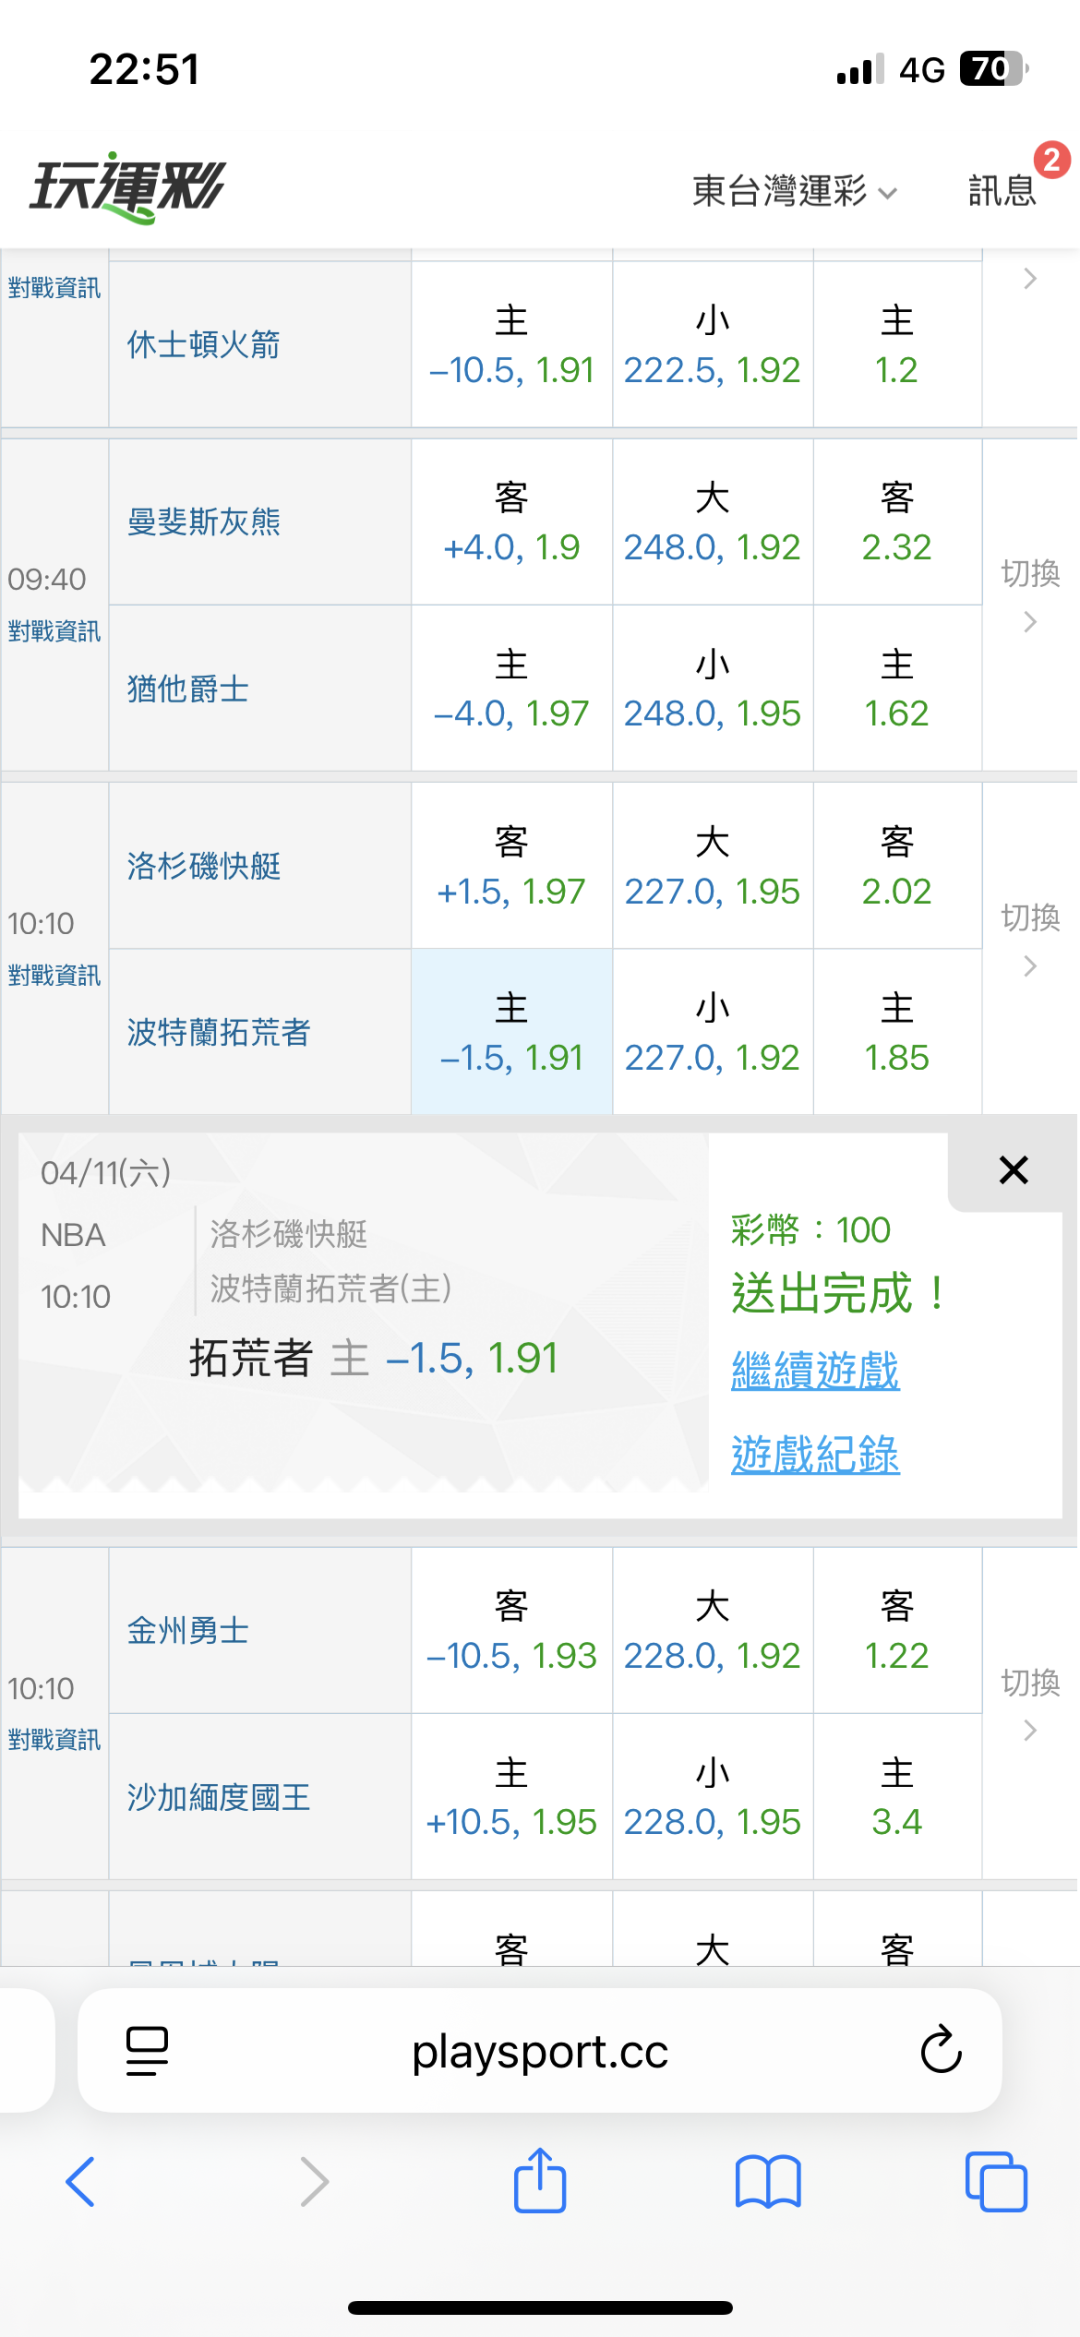Reload the playsport.cc page
The width and height of the screenshot is (1080, 2337).
(940, 2050)
